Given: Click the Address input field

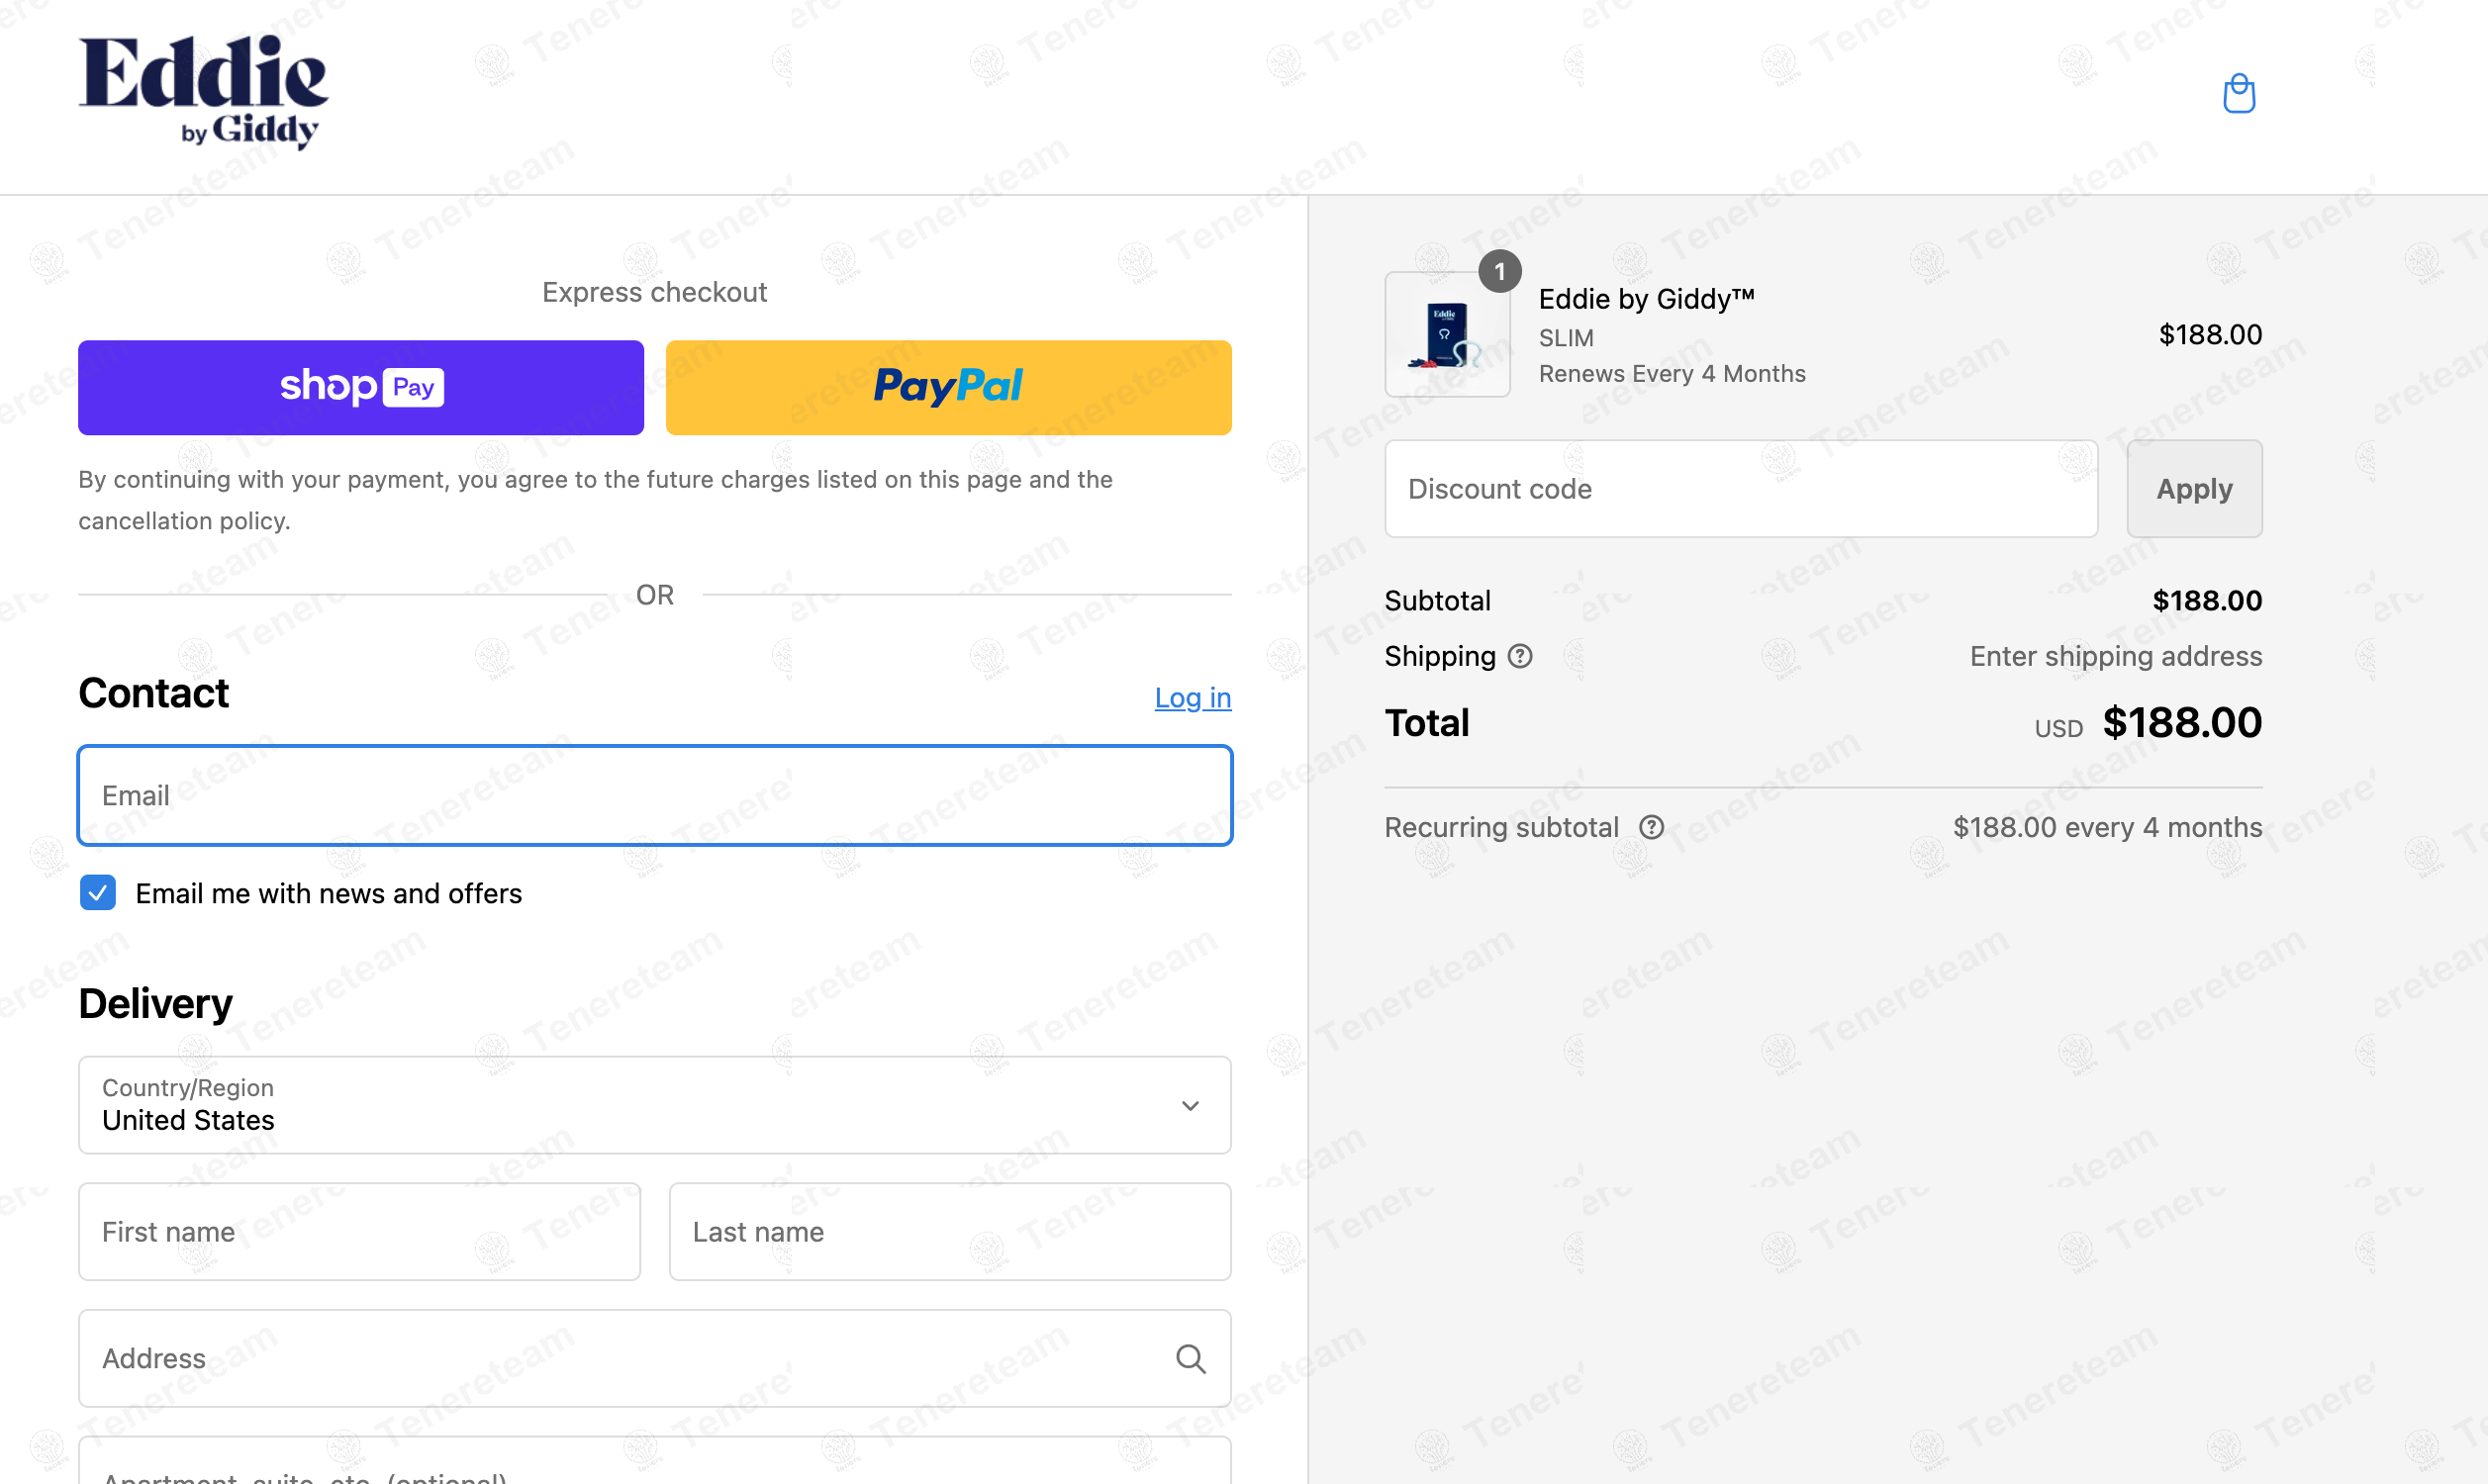Looking at the screenshot, I should (x=655, y=1358).
